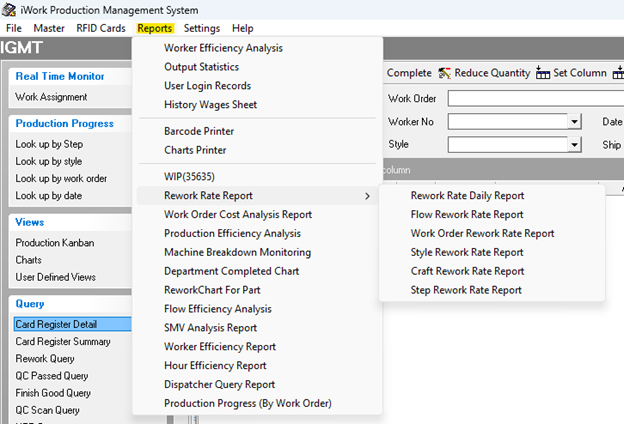Click into the Work Order input field
Image resolution: width=624 pixels, height=424 pixels.
point(536,98)
